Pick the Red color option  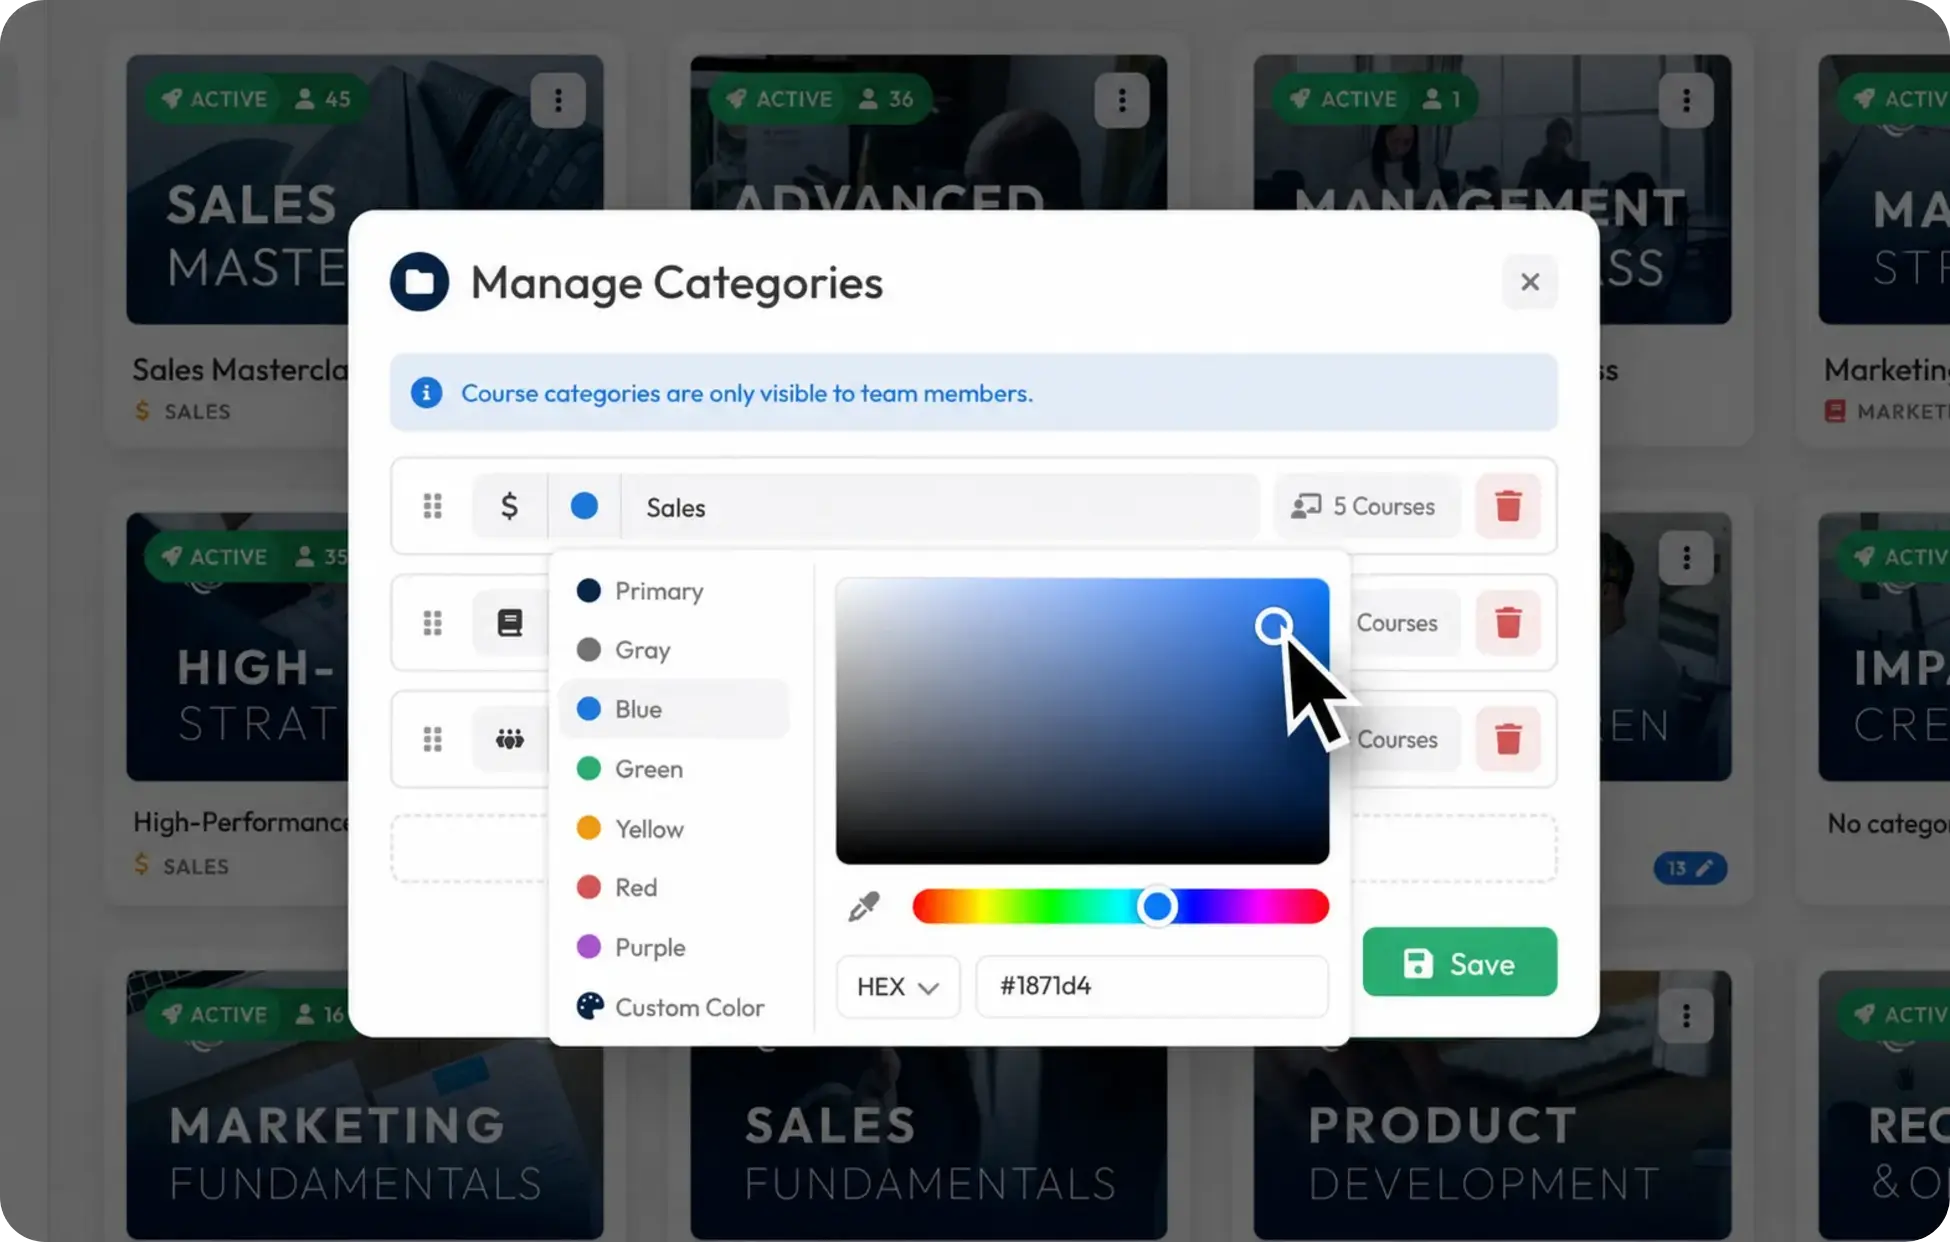(x=674, y=888)
